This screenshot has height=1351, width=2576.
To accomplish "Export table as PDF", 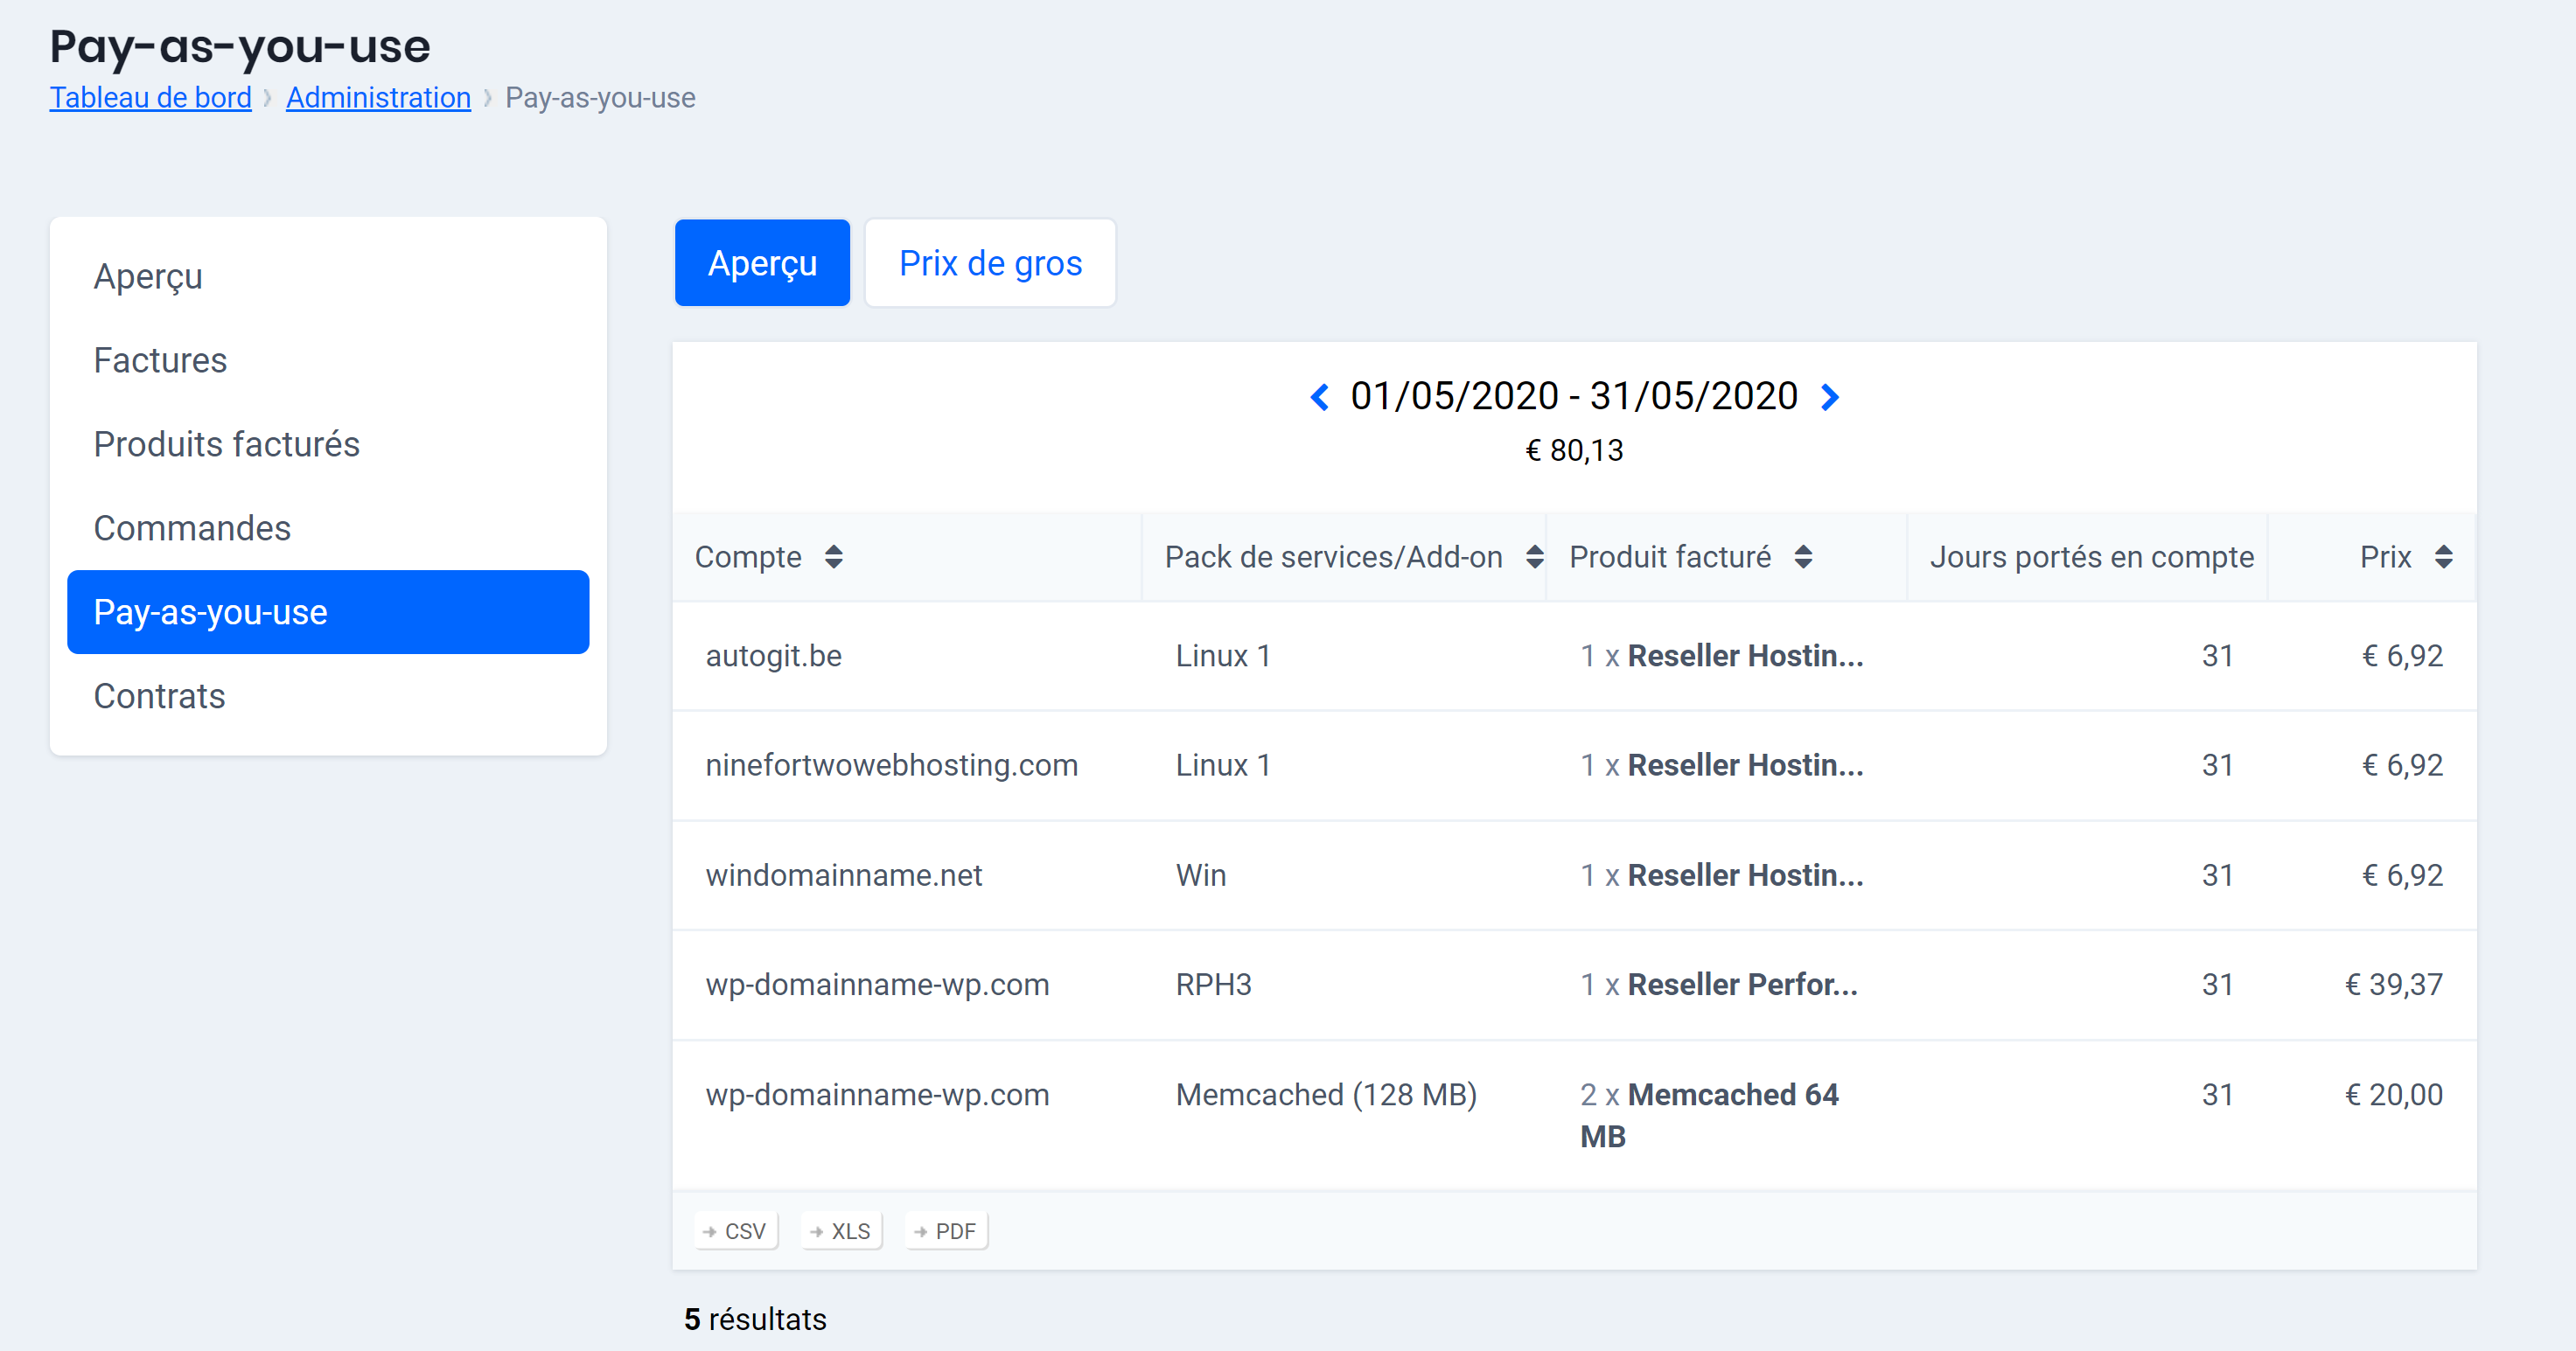I will pyautogui.click(x=946, y=1231).
